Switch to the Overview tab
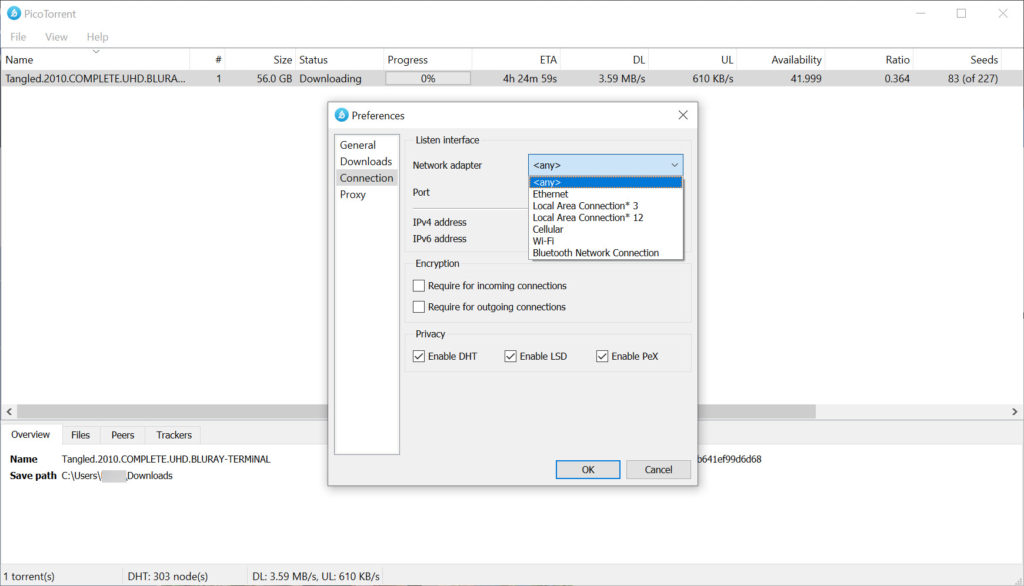This screenshot has height=586, width=1024. [31, 434]
